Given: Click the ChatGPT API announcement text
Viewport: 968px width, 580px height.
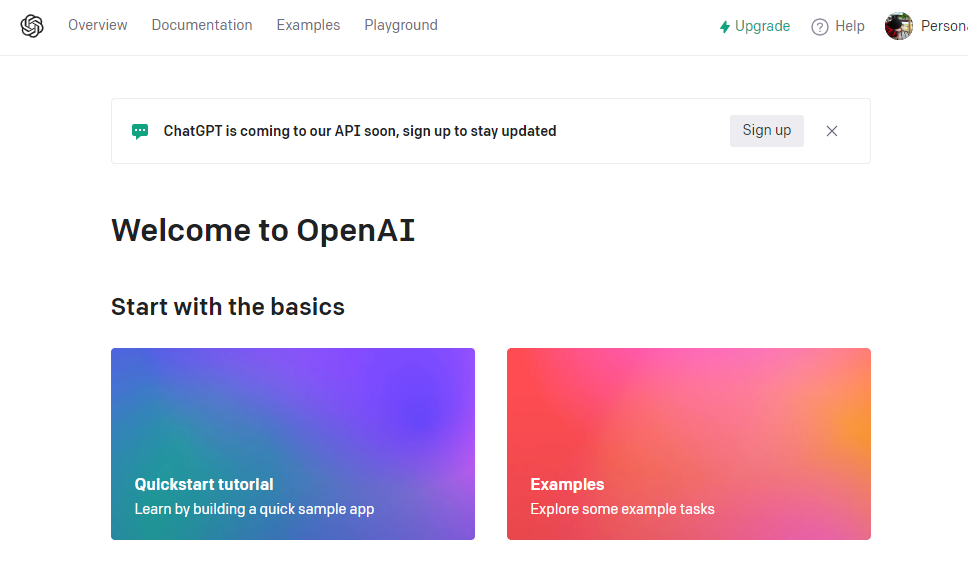Looking at the screenshot, I should pos(360,131).
